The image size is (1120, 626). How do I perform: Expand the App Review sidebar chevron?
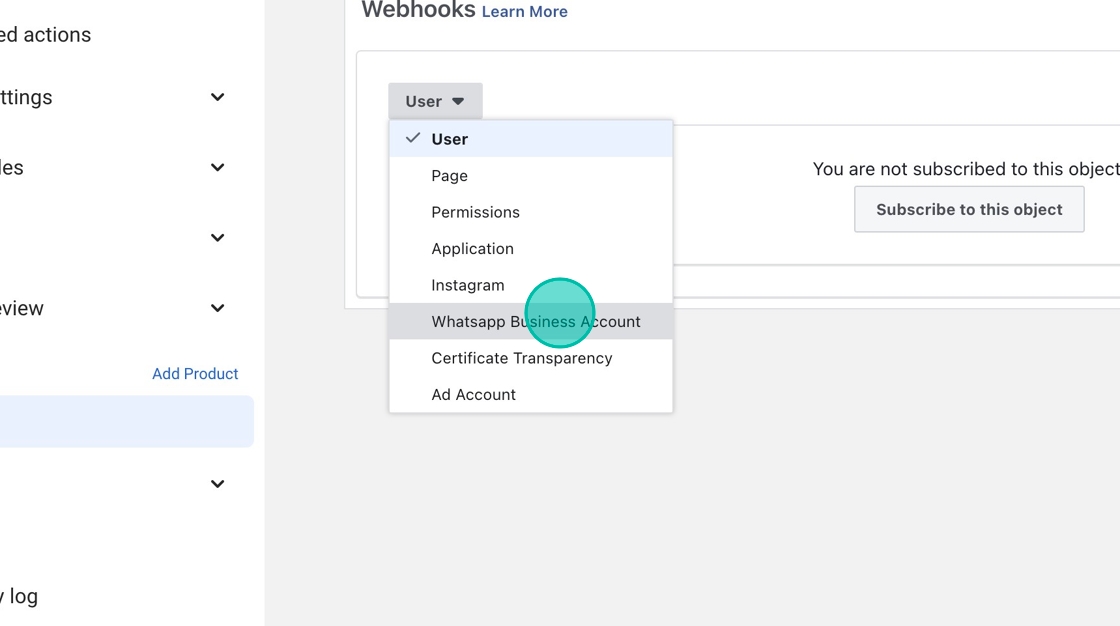pos(217,308)
